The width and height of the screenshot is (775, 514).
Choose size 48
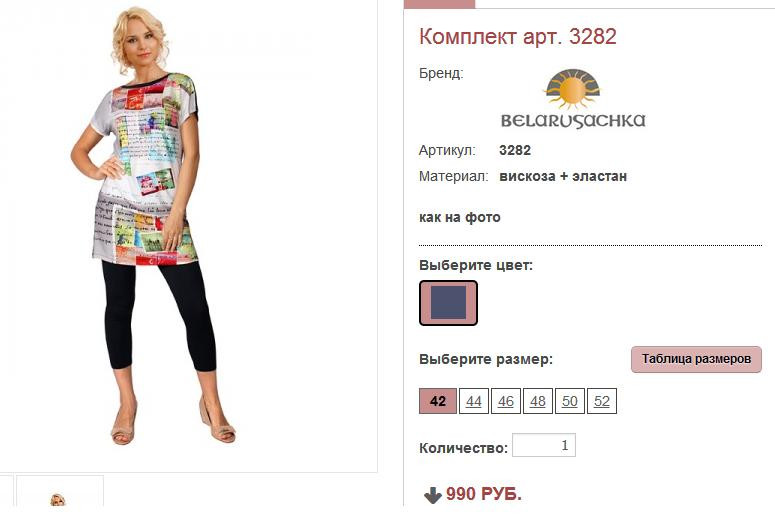tap(538, 401)
